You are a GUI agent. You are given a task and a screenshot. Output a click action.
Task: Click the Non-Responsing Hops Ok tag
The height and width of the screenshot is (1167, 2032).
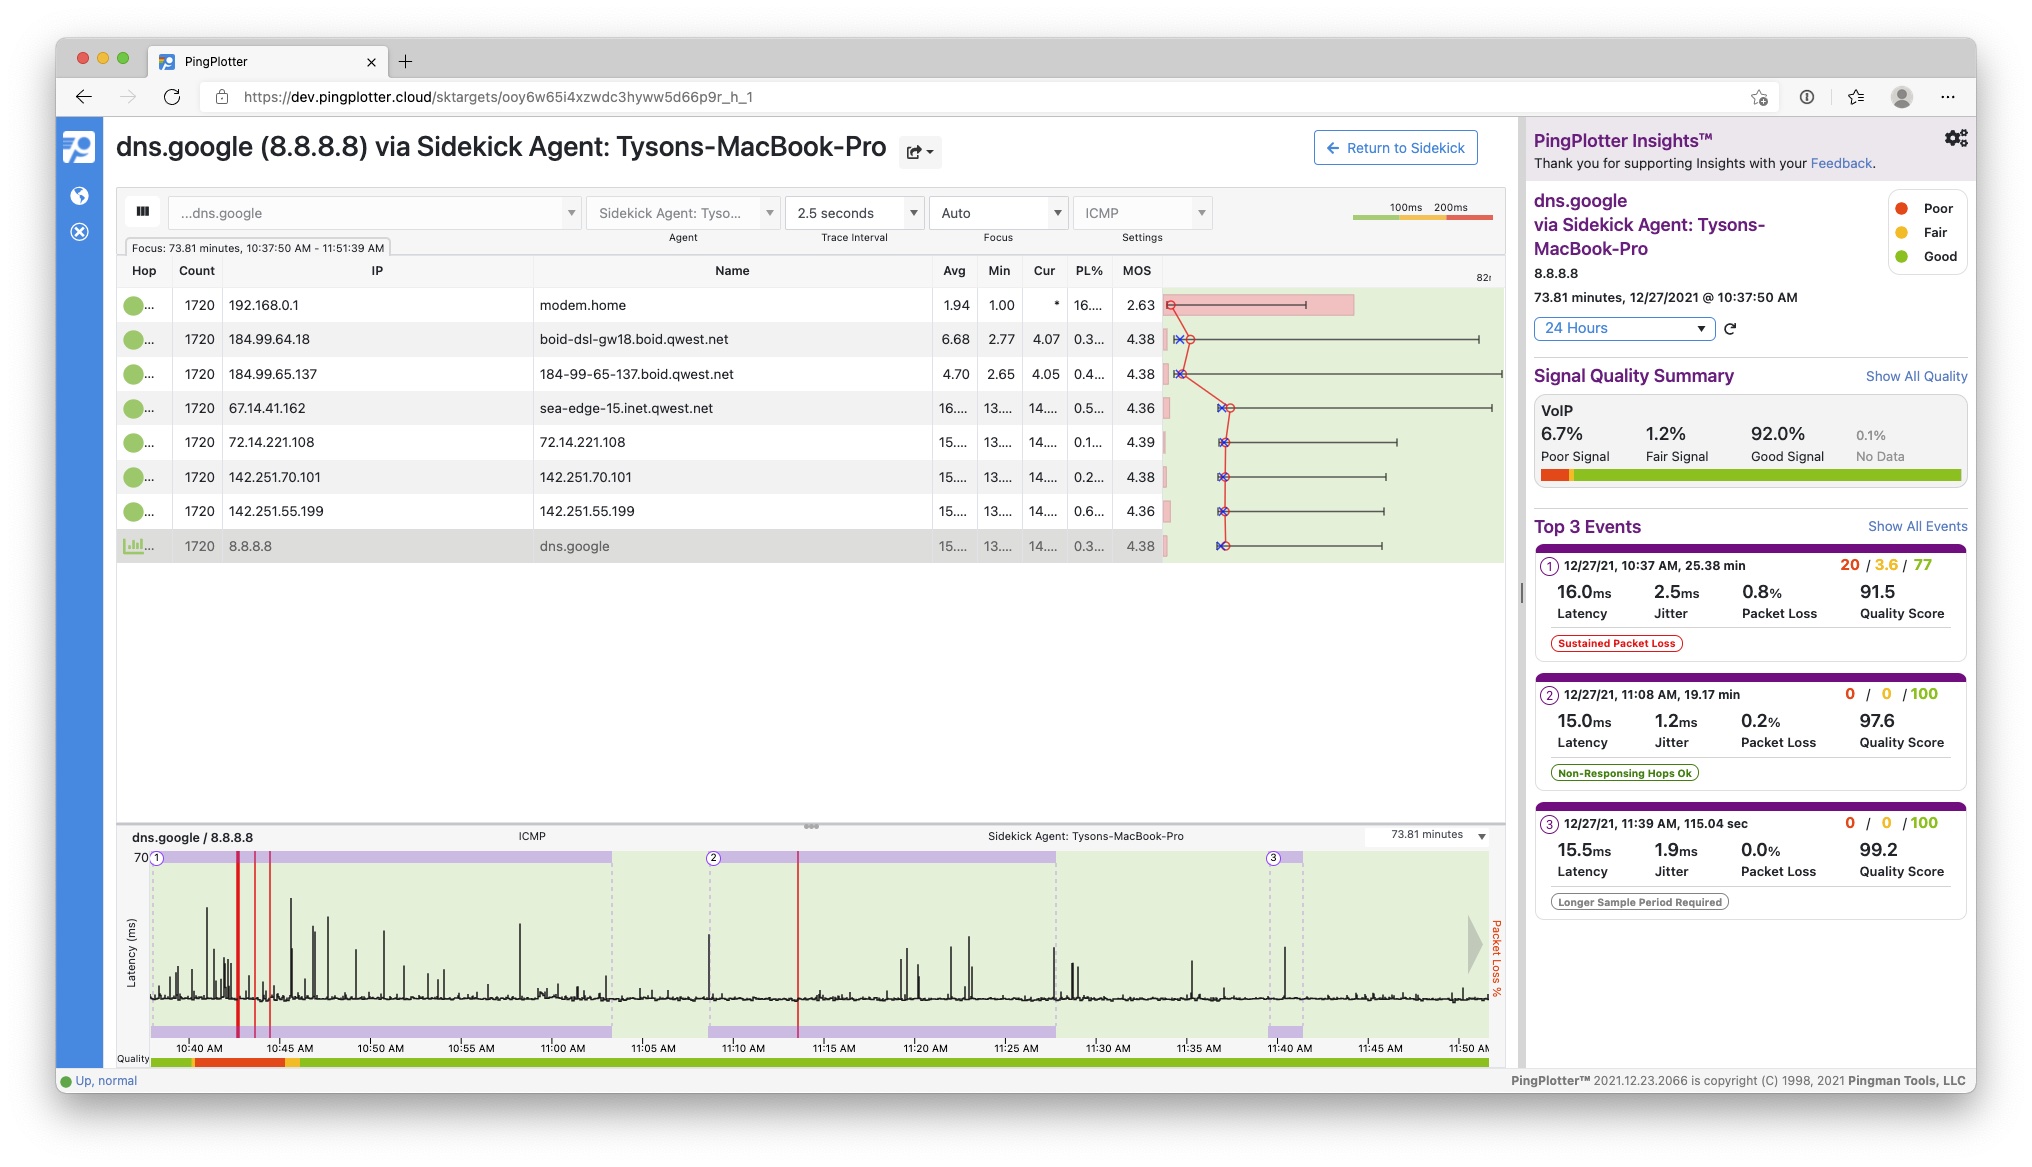click(x=1624, y=773)
